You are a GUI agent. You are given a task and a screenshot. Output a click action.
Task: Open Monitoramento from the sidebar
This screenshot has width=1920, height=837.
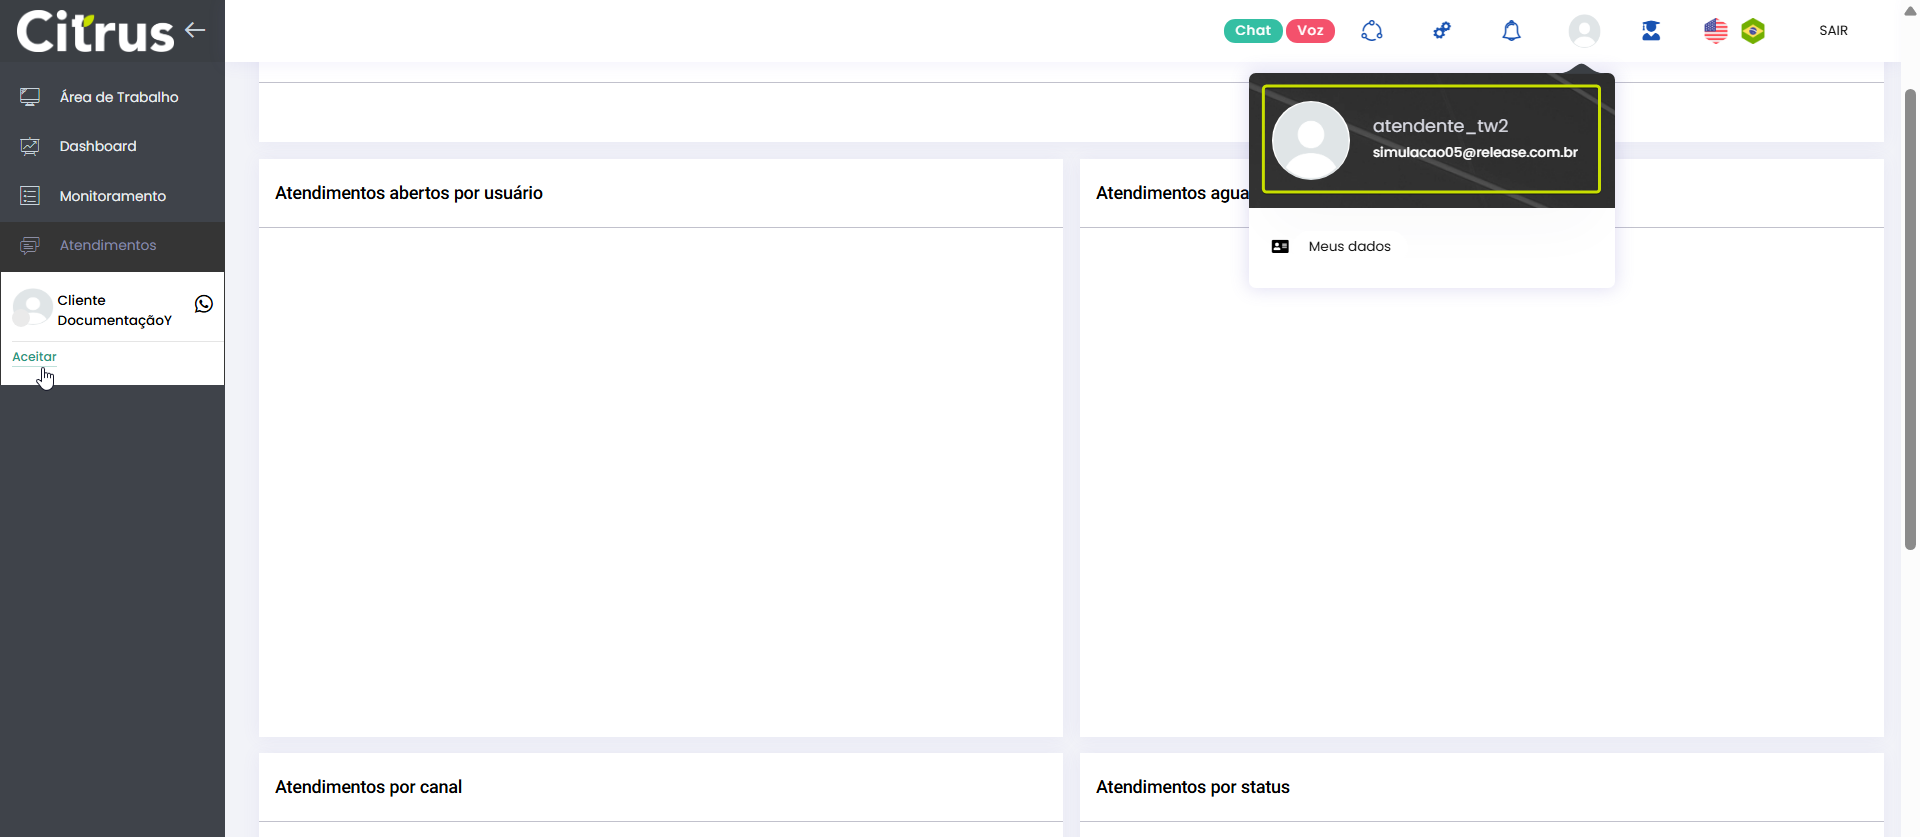tap(112, 196)
